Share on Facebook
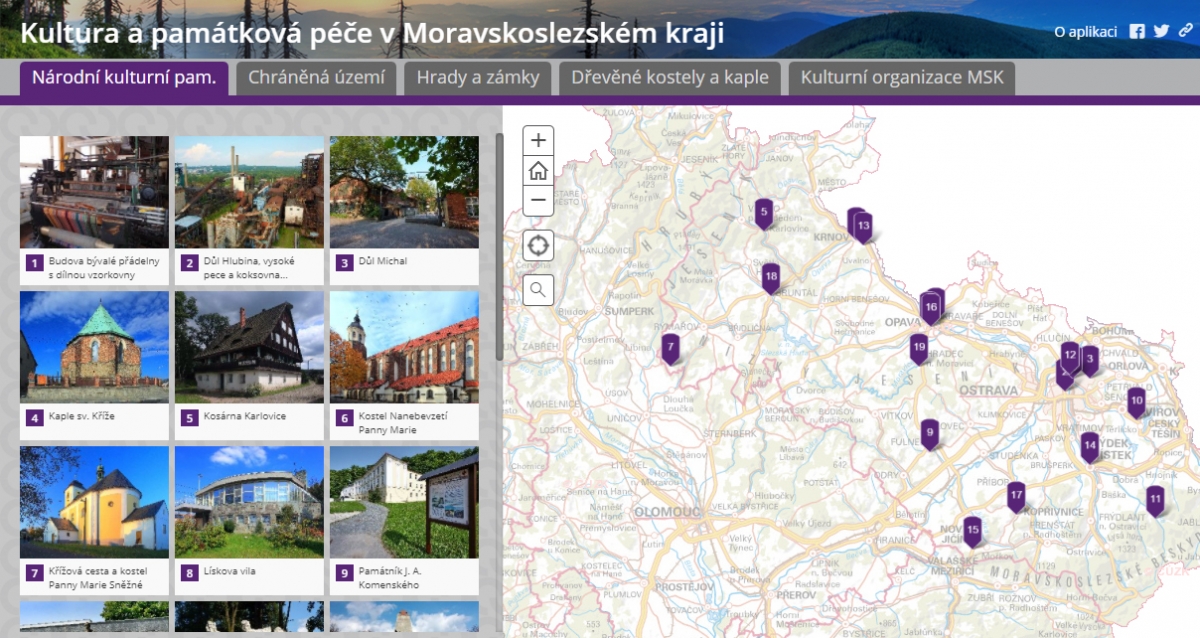The image size is (1200, 638). pyautogui.click(x=1137, y=31)
